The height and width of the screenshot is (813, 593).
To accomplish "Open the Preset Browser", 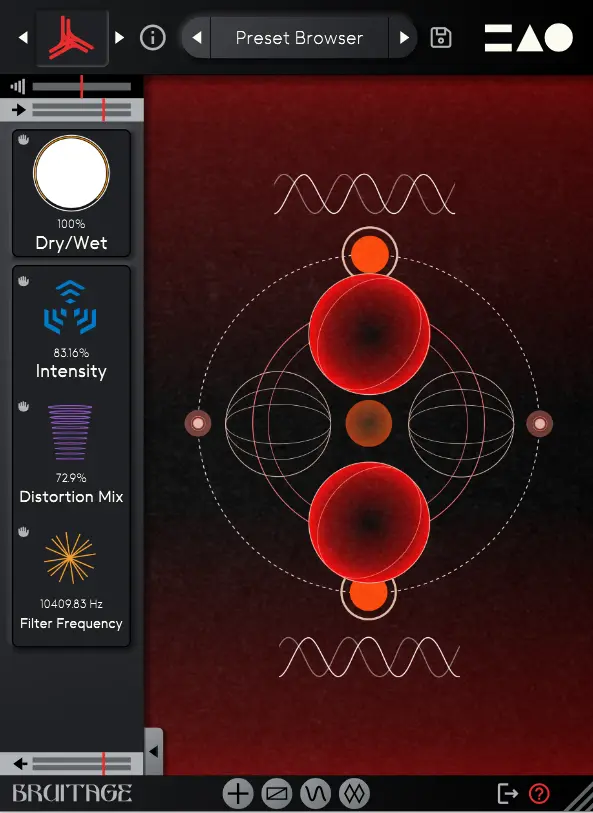I will tap(299, 38).
